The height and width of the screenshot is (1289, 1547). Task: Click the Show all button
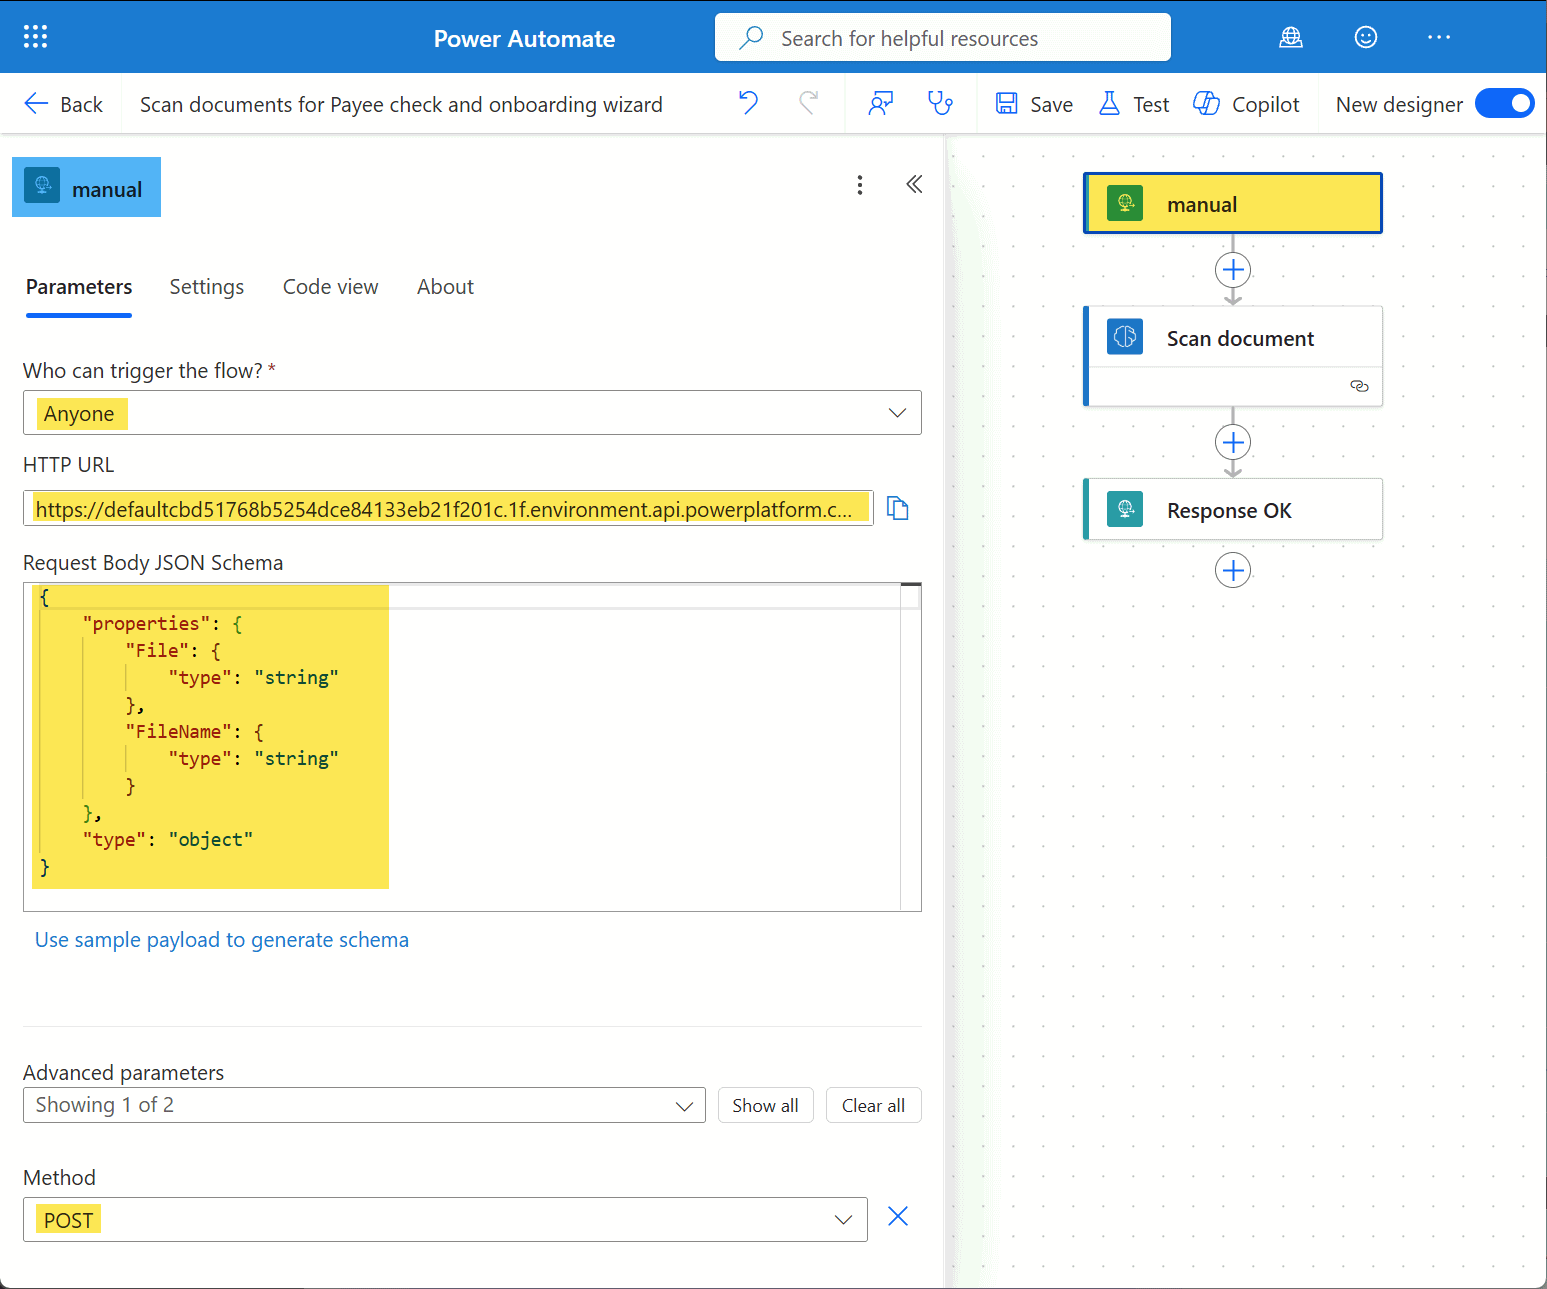[765, 1105]
